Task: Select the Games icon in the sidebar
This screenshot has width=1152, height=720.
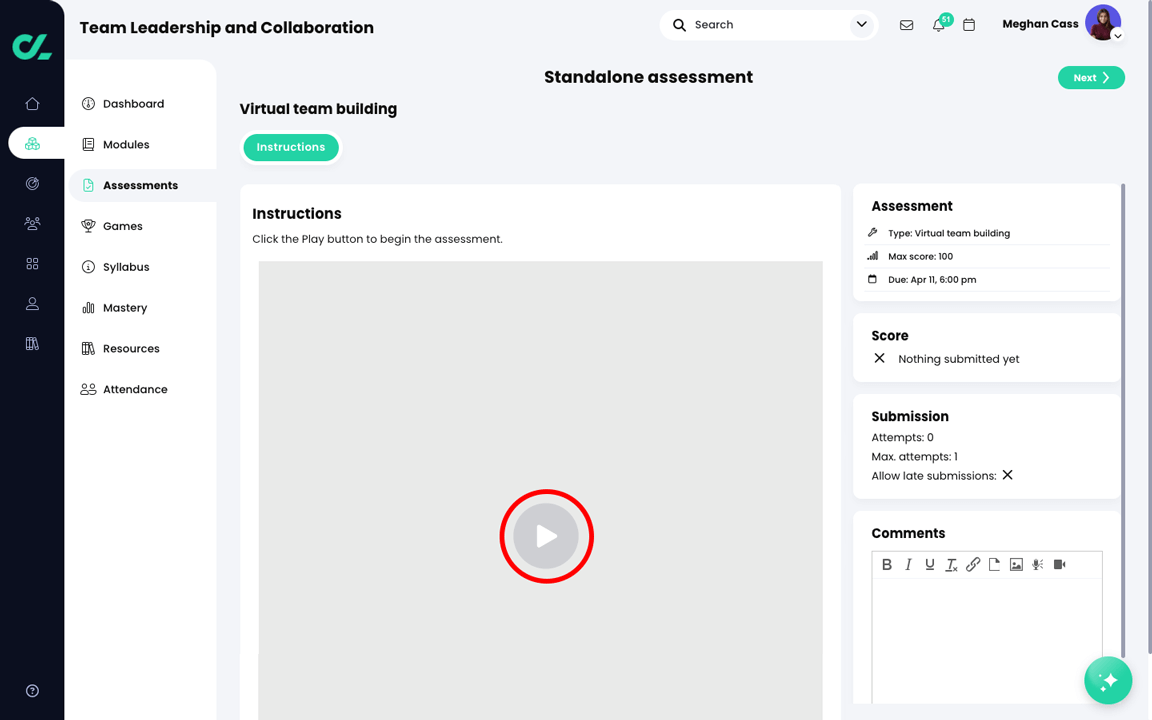Action: (89, 225)
